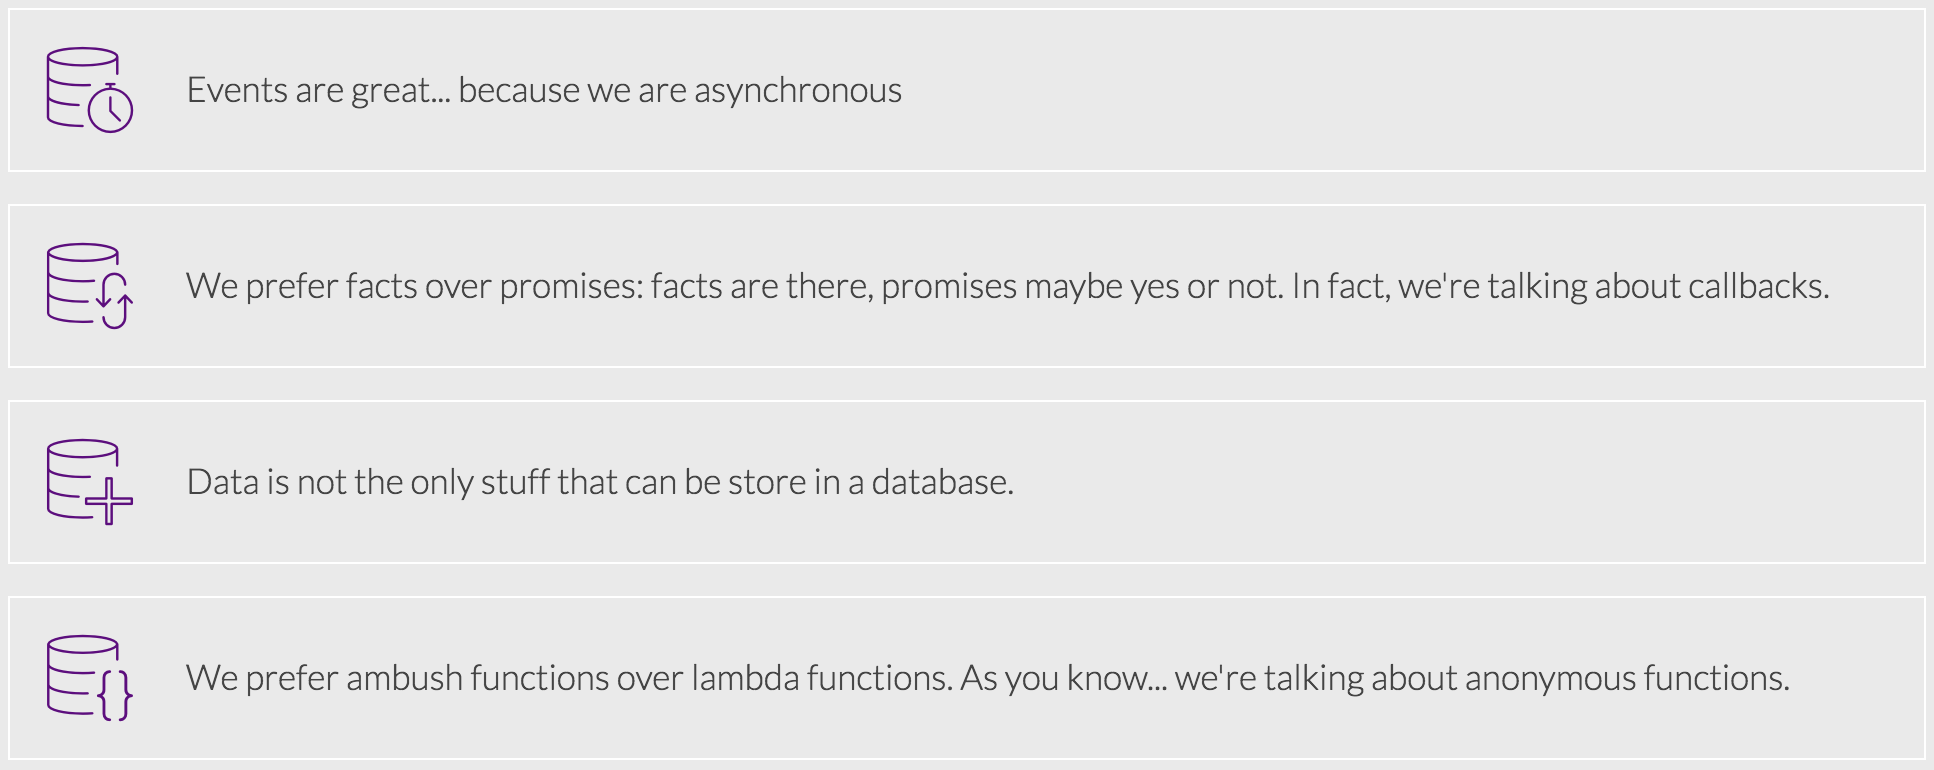Click the up-down arrows on the second icon
This screenshot has height=770, width=1934.
[114, 299]
